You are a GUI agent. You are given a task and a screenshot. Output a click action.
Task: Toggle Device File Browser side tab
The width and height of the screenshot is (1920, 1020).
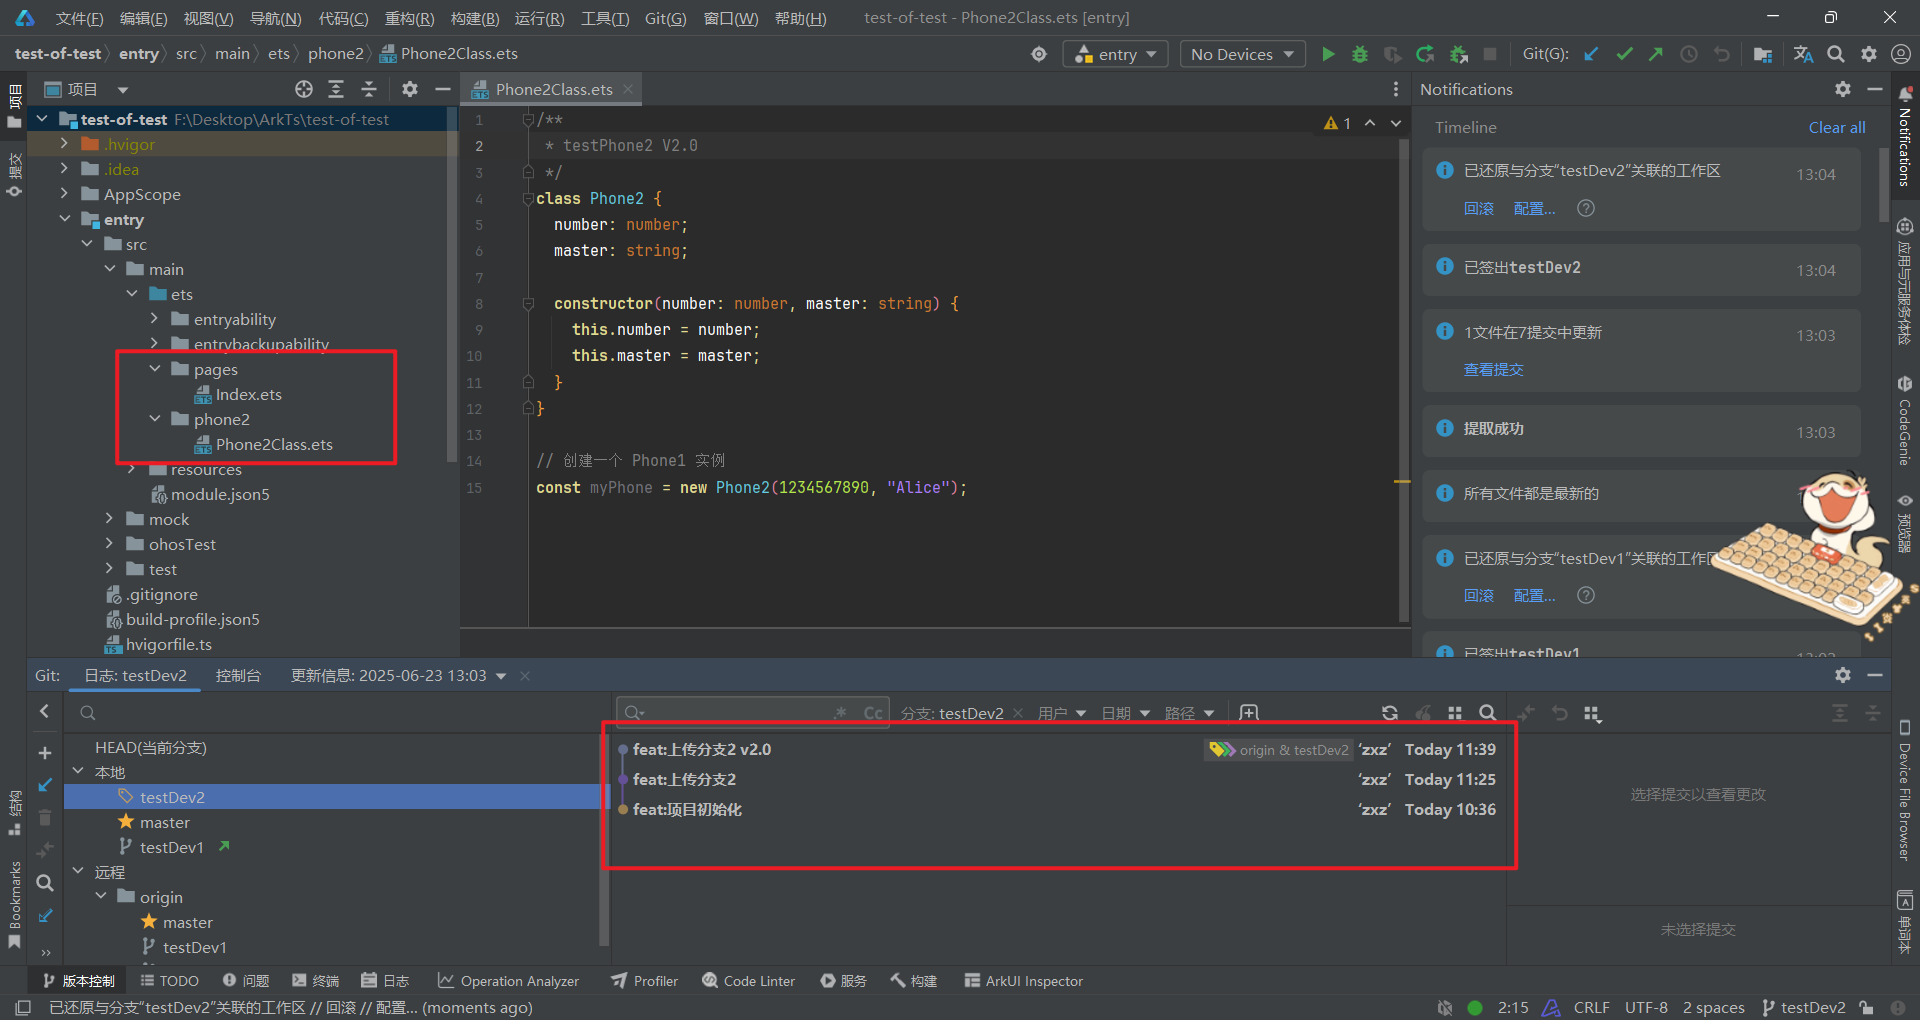coord(1905,790)
